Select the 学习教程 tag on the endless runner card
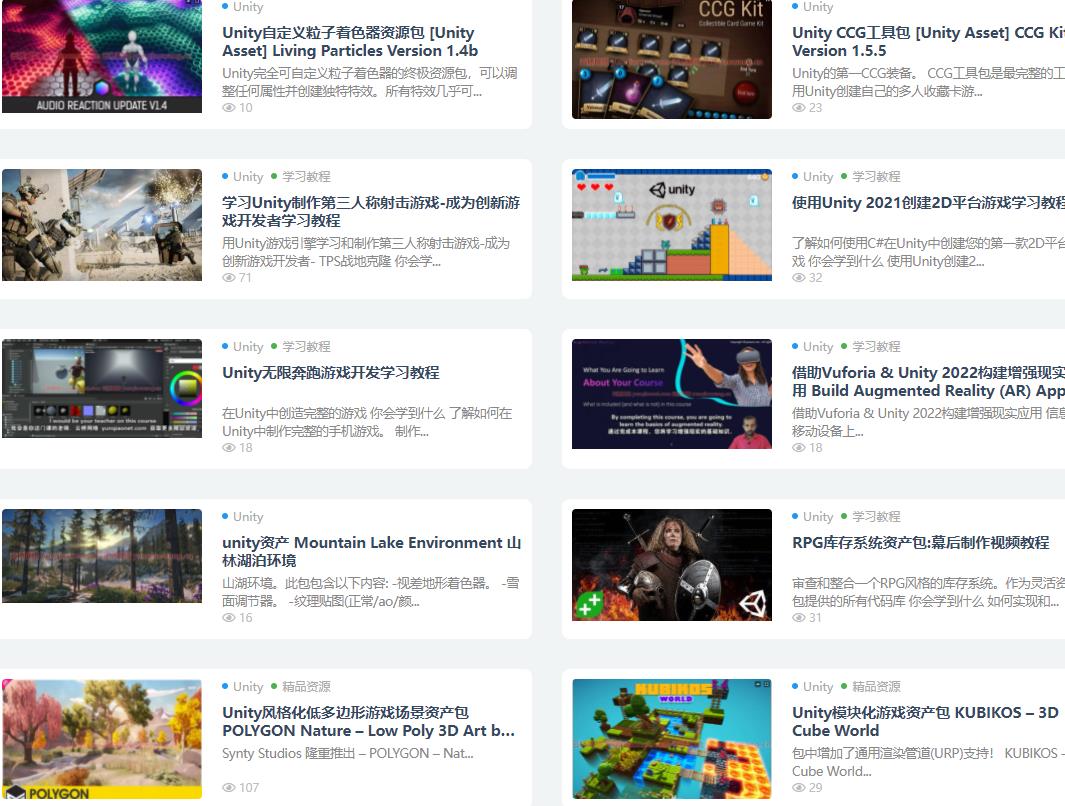1065x806 pixels. 306,346
